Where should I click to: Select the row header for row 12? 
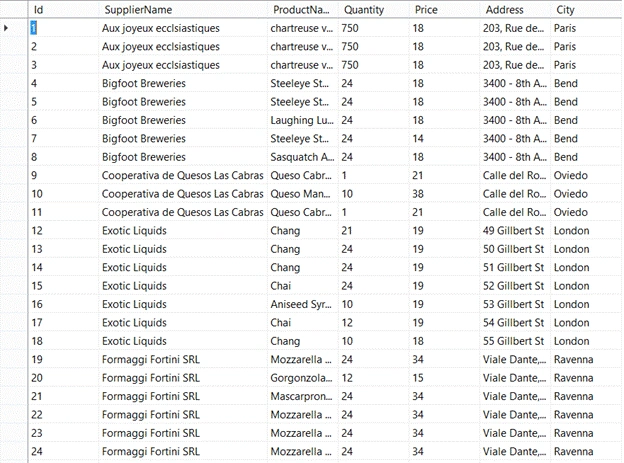coord(14,231)
